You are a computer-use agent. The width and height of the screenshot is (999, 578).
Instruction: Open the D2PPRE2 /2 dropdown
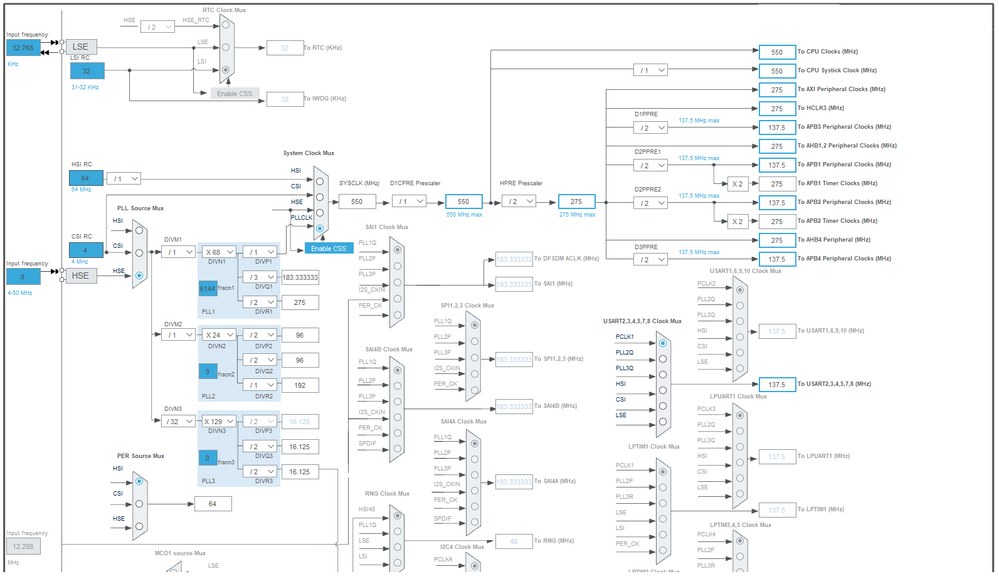[650, 203]
